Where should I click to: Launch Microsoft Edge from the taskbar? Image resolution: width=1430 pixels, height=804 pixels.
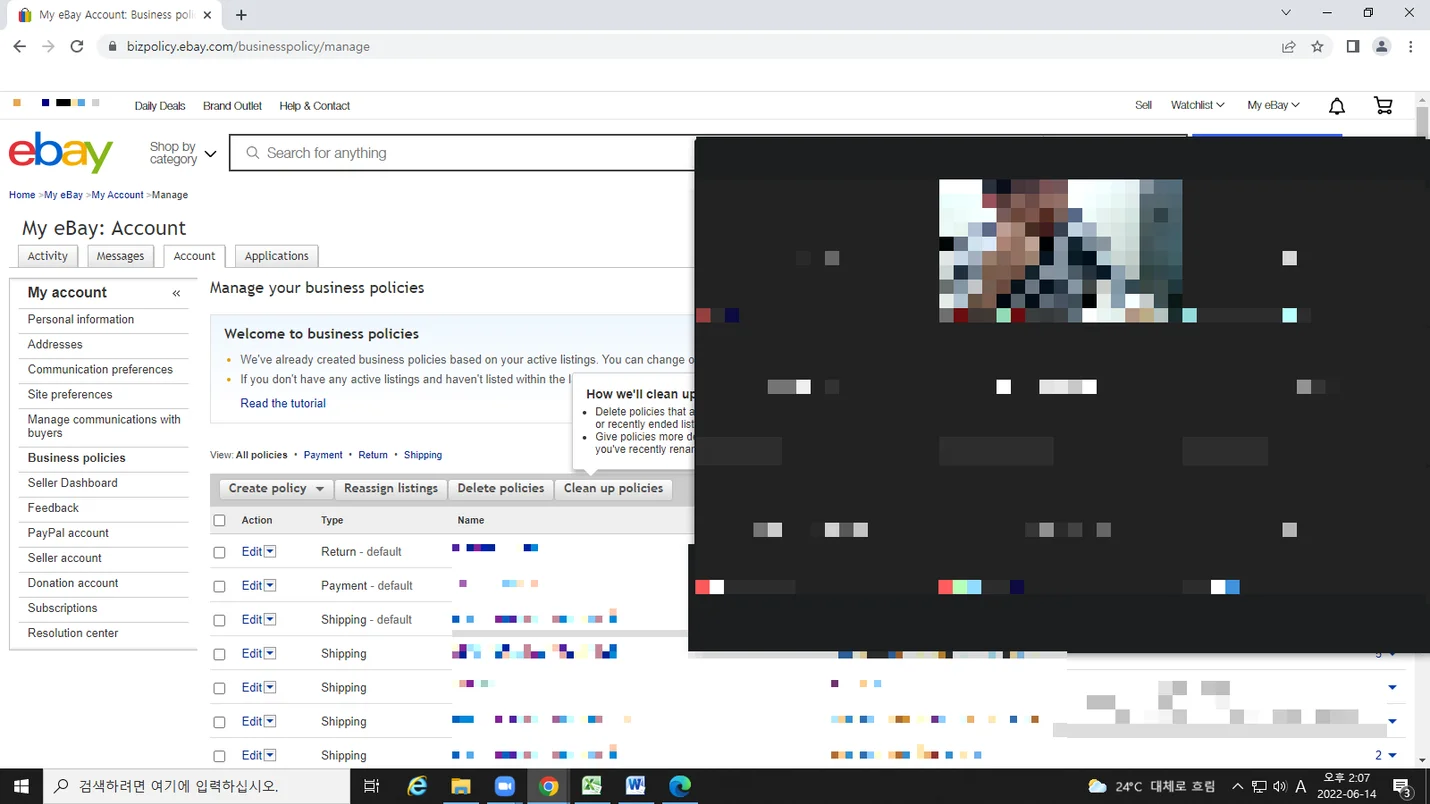(680, 786)
